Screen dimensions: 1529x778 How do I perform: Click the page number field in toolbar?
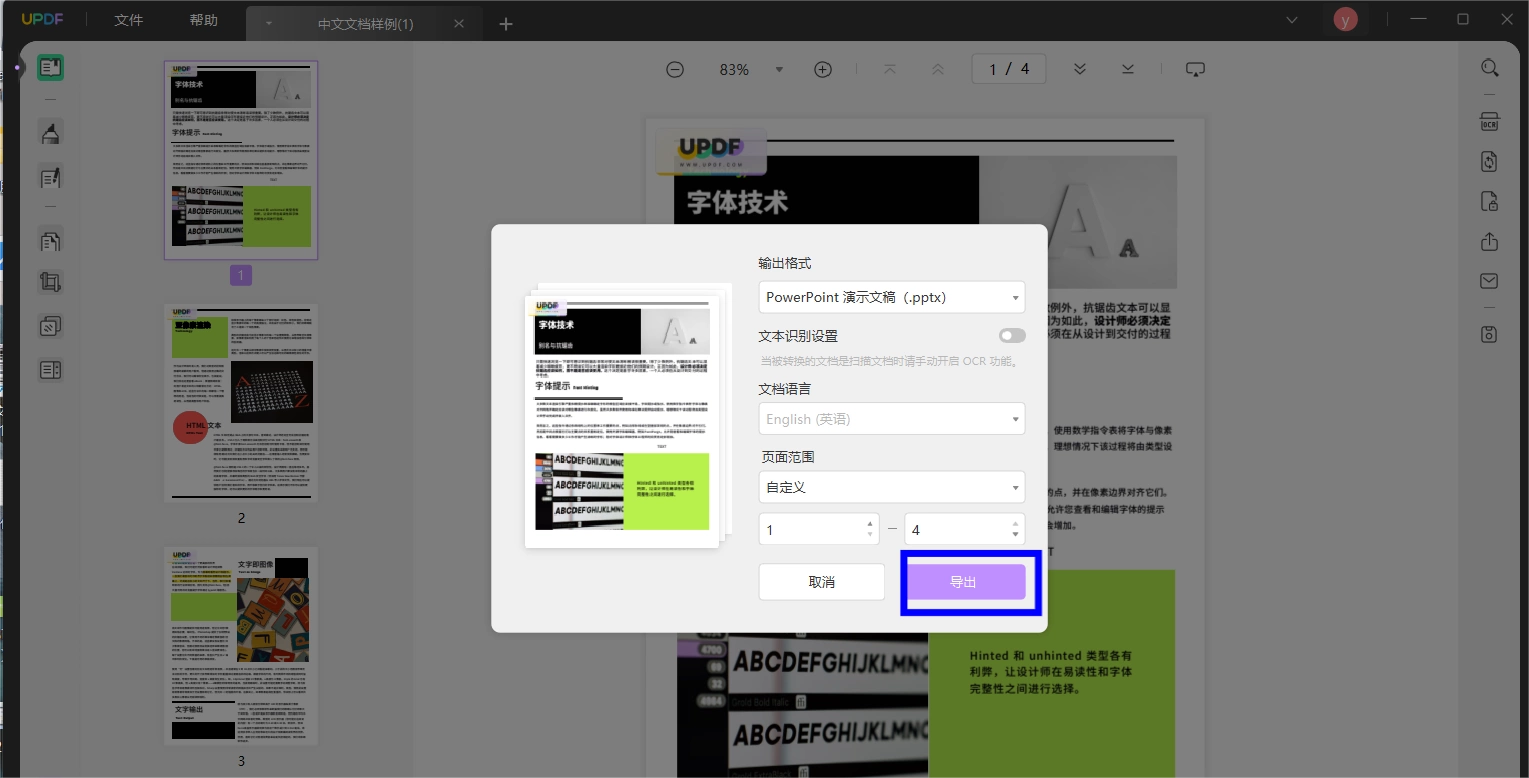[x=1008, y=69]
